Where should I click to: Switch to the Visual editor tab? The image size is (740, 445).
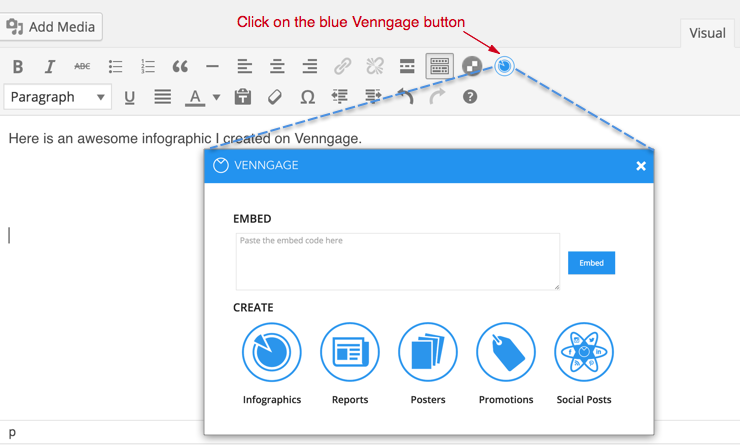(707, 33)
